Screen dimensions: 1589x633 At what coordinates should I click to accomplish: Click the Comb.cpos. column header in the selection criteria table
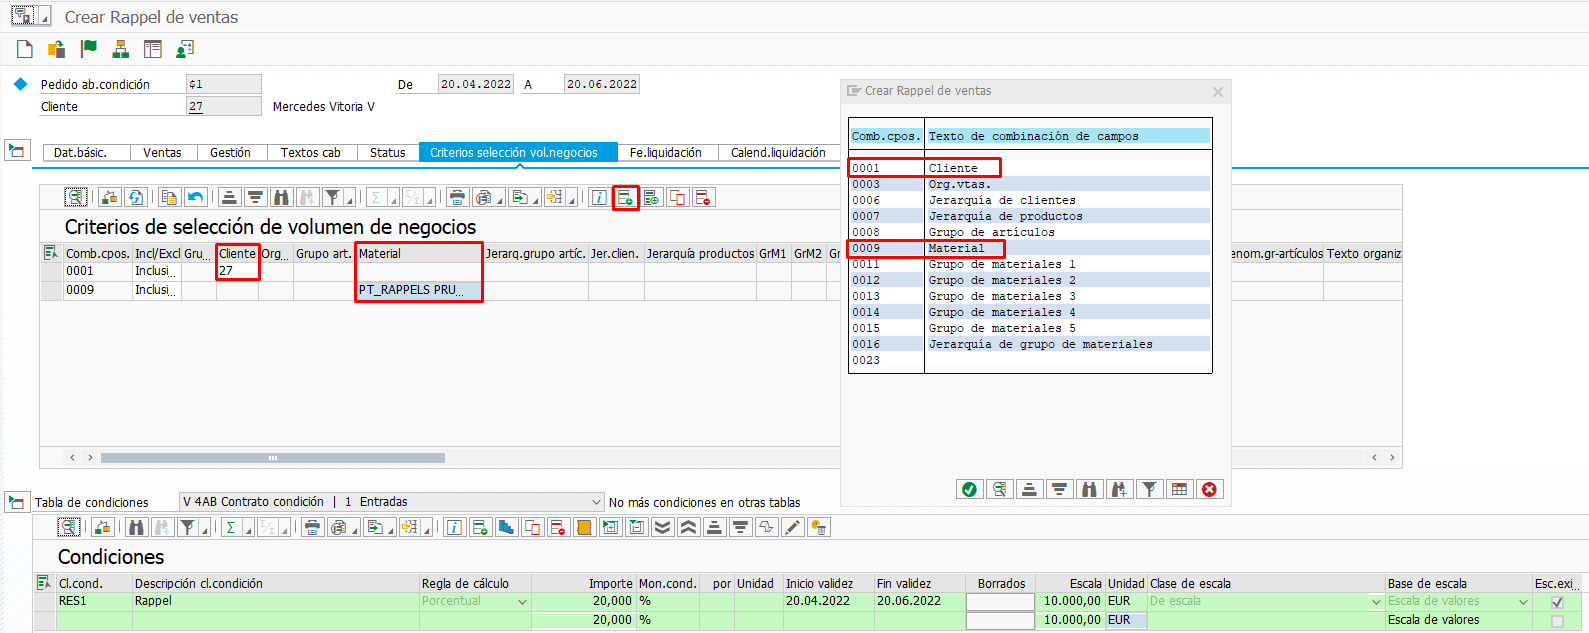tap(97, 254)
